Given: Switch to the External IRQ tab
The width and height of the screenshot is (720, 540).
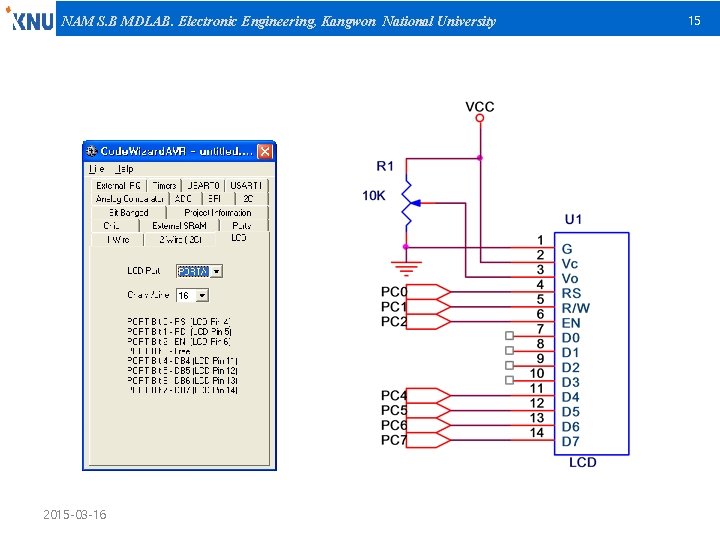Looking at the screenshot, I should point(118,186).
